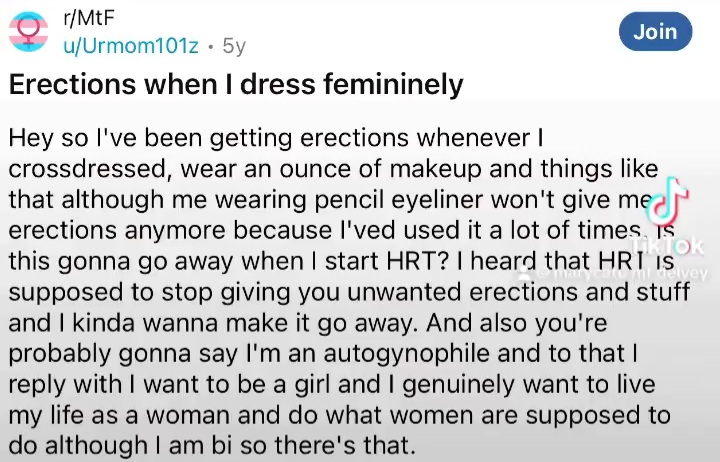Open the post title heading
The image size is (720, 462).
tap(236, 85)
